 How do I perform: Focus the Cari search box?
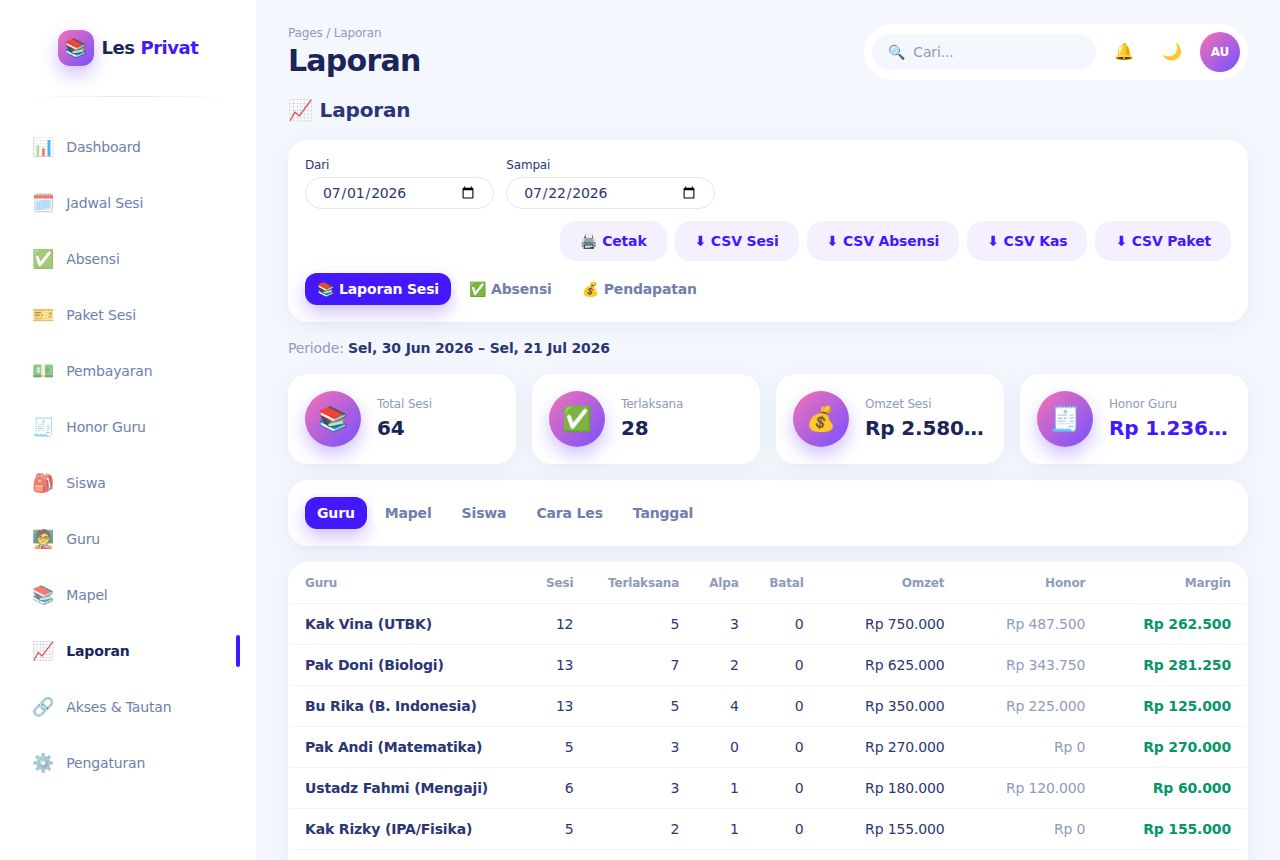tap(984, 52)
